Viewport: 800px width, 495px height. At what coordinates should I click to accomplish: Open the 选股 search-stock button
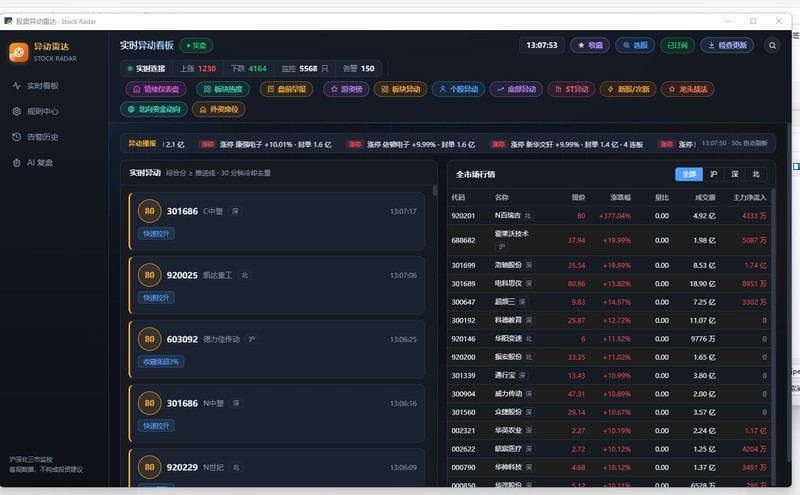635,45
